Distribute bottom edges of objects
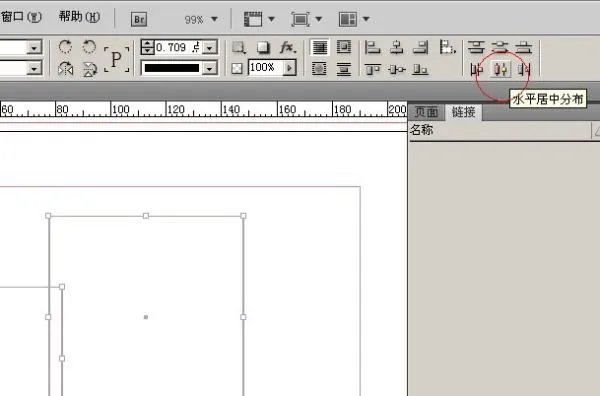 (524, 47)
